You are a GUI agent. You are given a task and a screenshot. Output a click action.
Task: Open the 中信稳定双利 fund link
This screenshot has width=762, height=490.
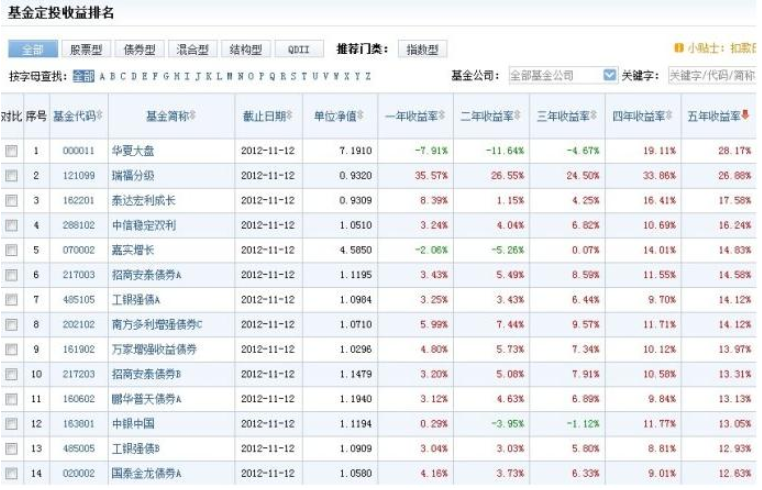click(144, 225)
